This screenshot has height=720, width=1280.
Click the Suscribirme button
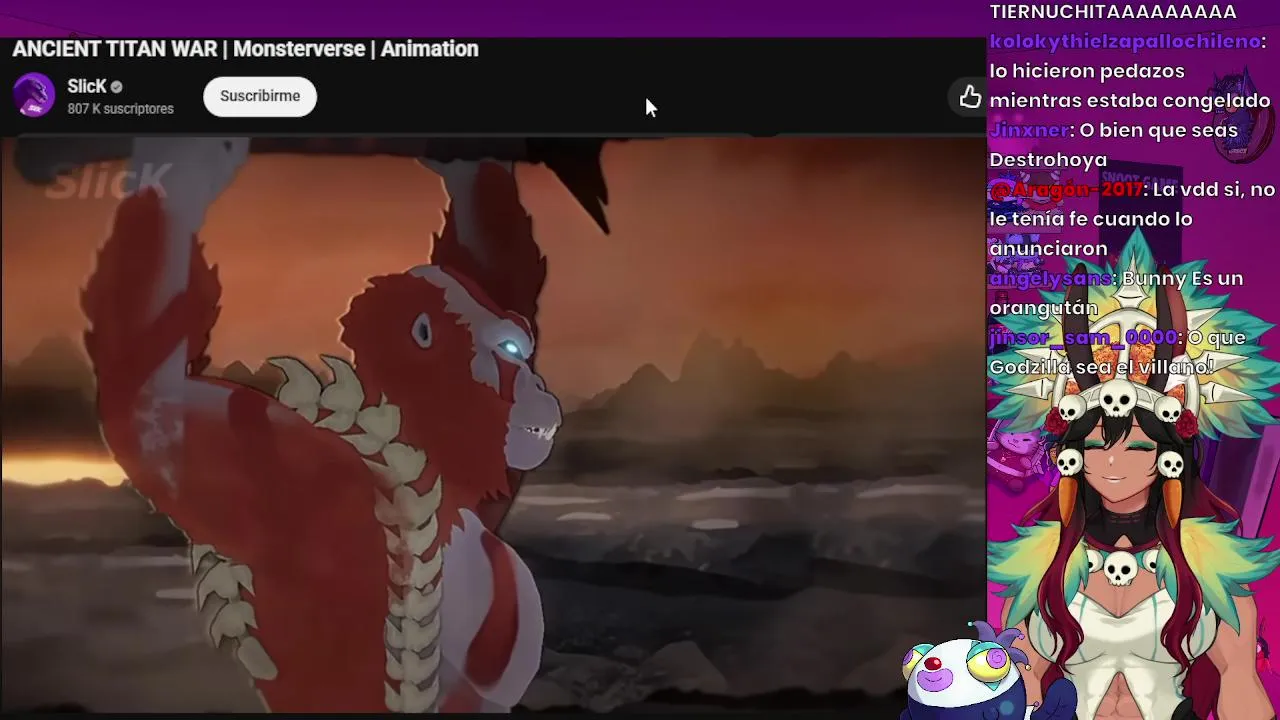(x=260, y=96)
